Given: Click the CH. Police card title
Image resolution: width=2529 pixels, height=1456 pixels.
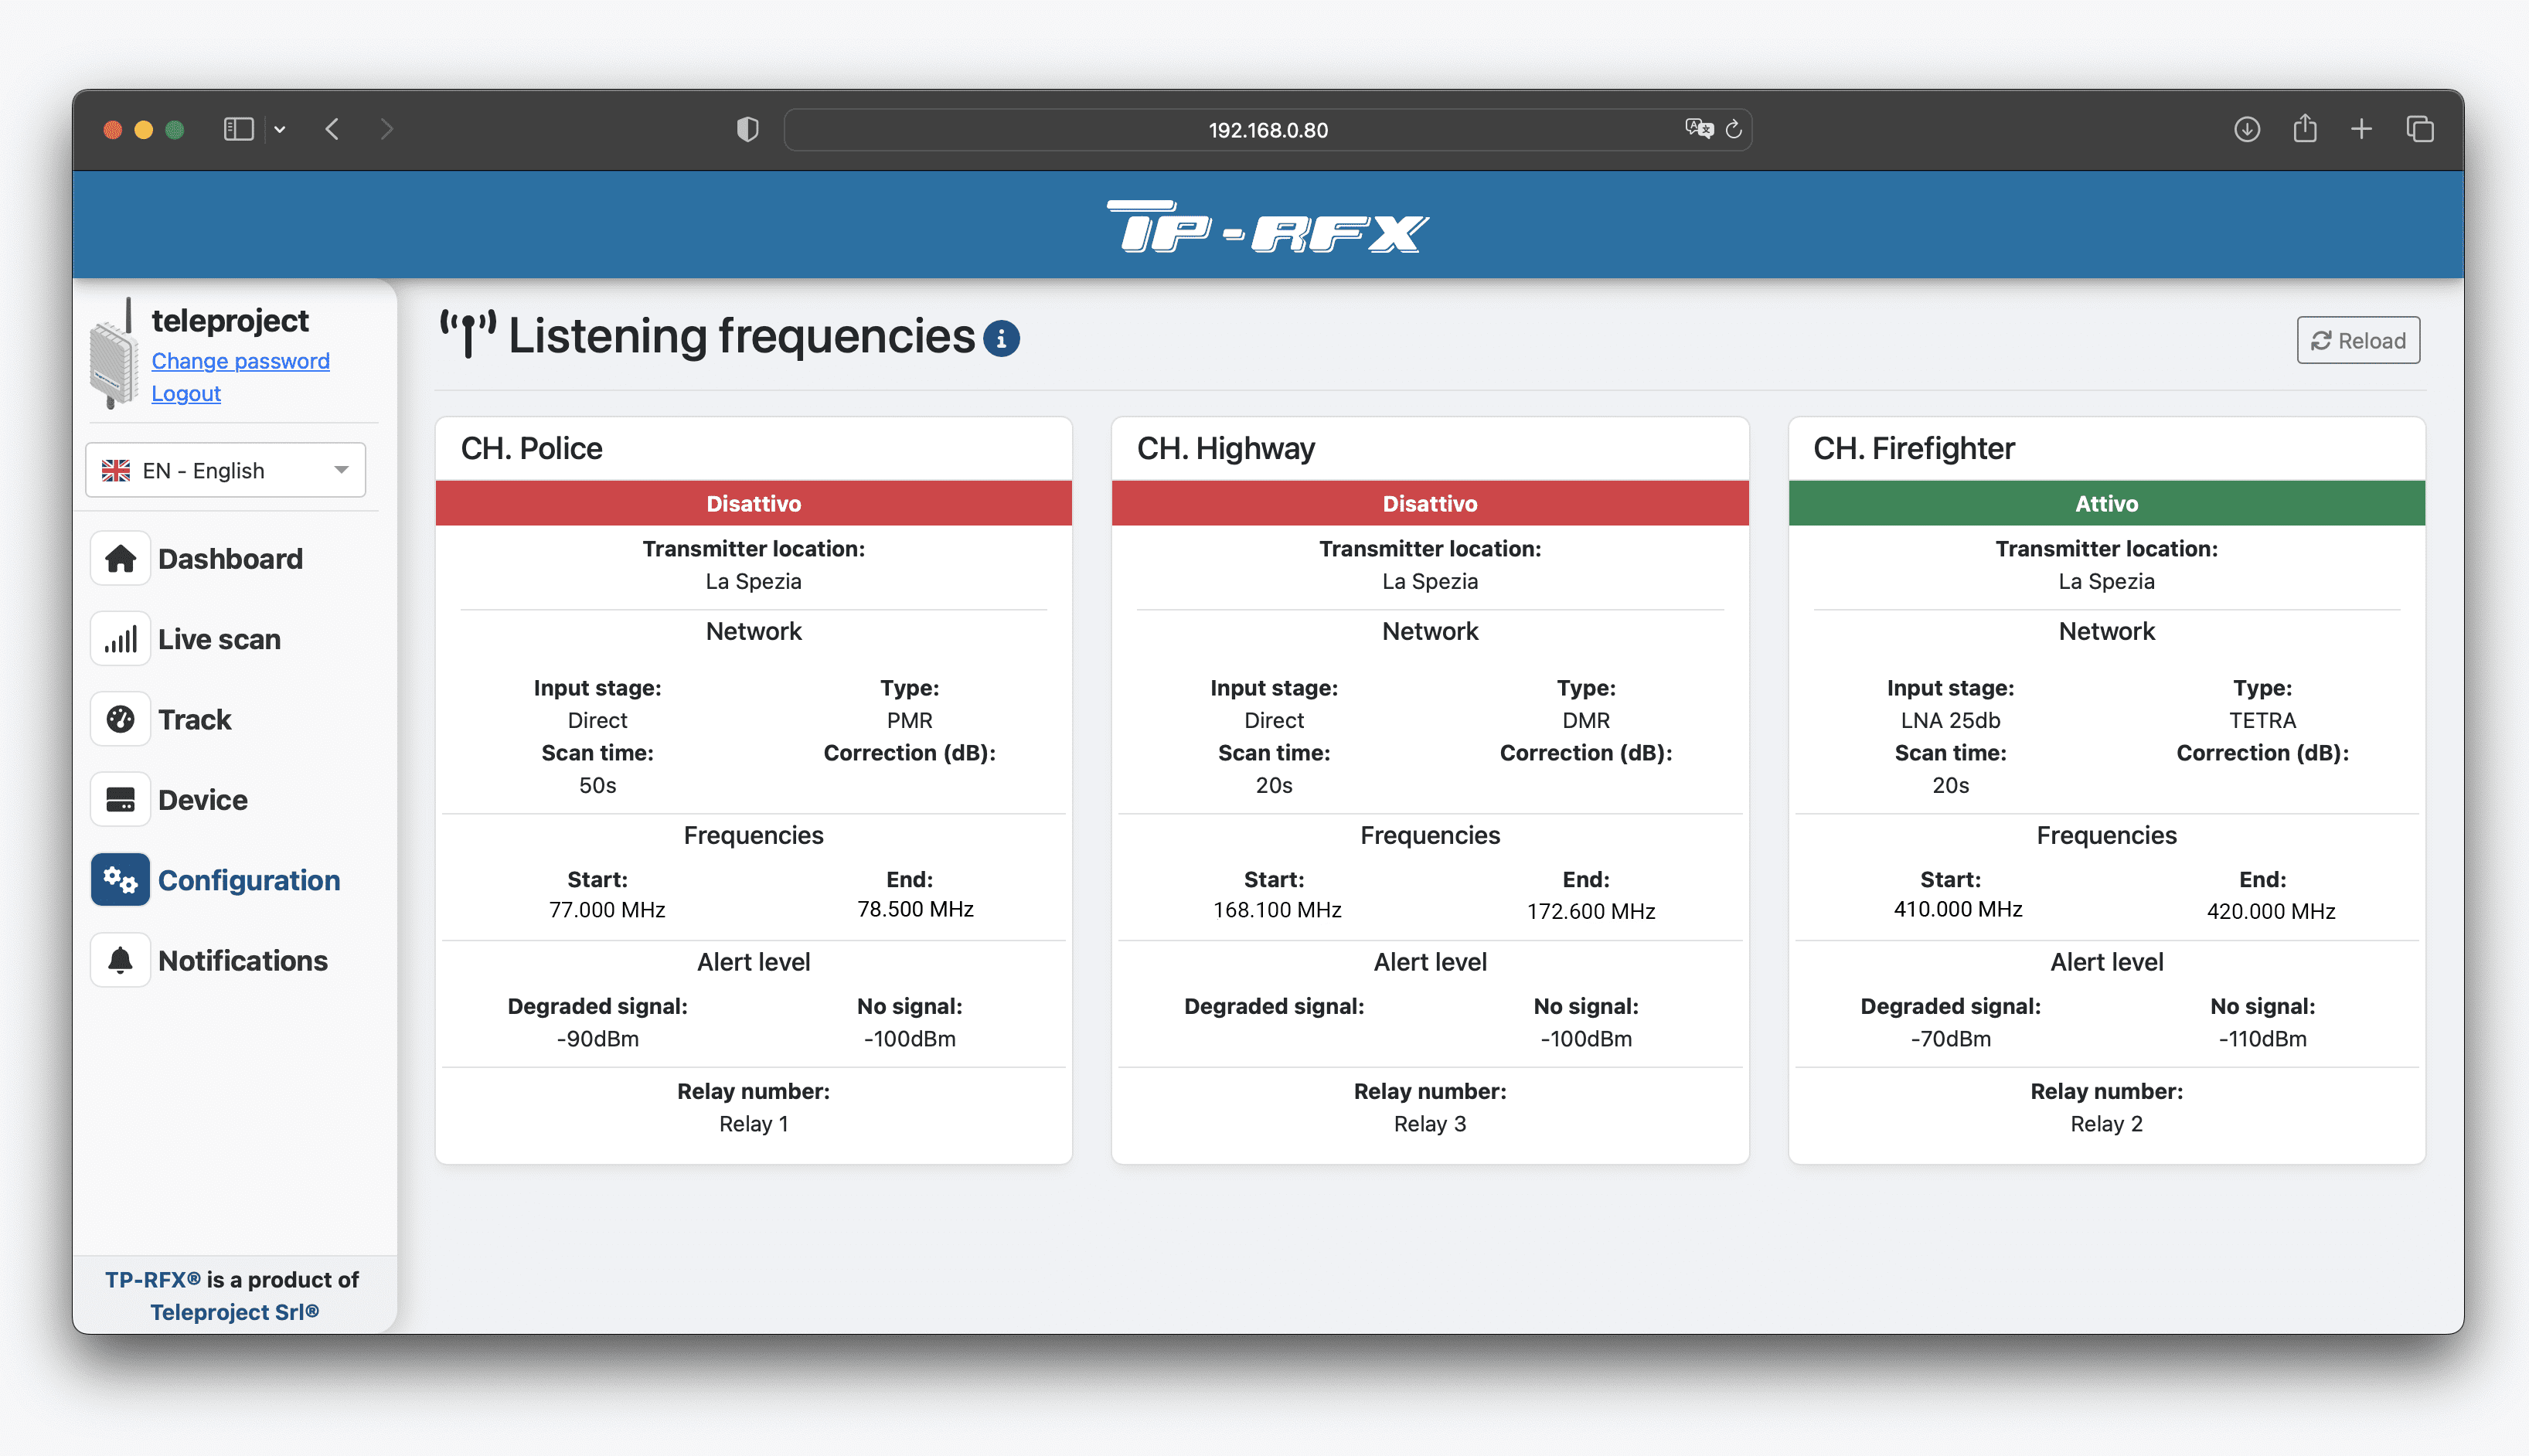Looking at the screenshot, I should point(531,448).
